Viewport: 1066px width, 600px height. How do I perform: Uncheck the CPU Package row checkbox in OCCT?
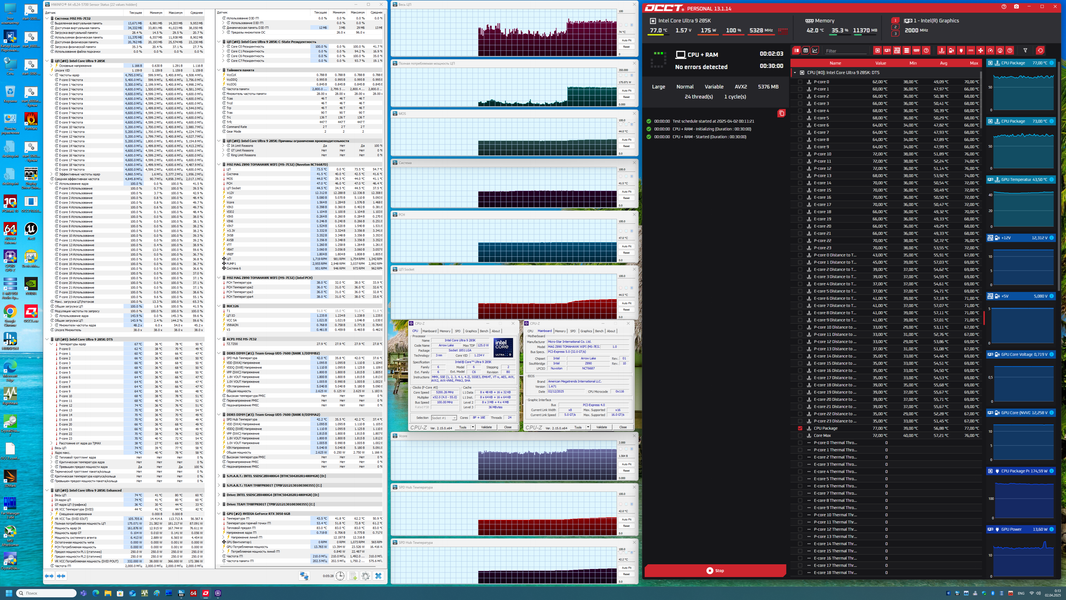pos(800,428)
